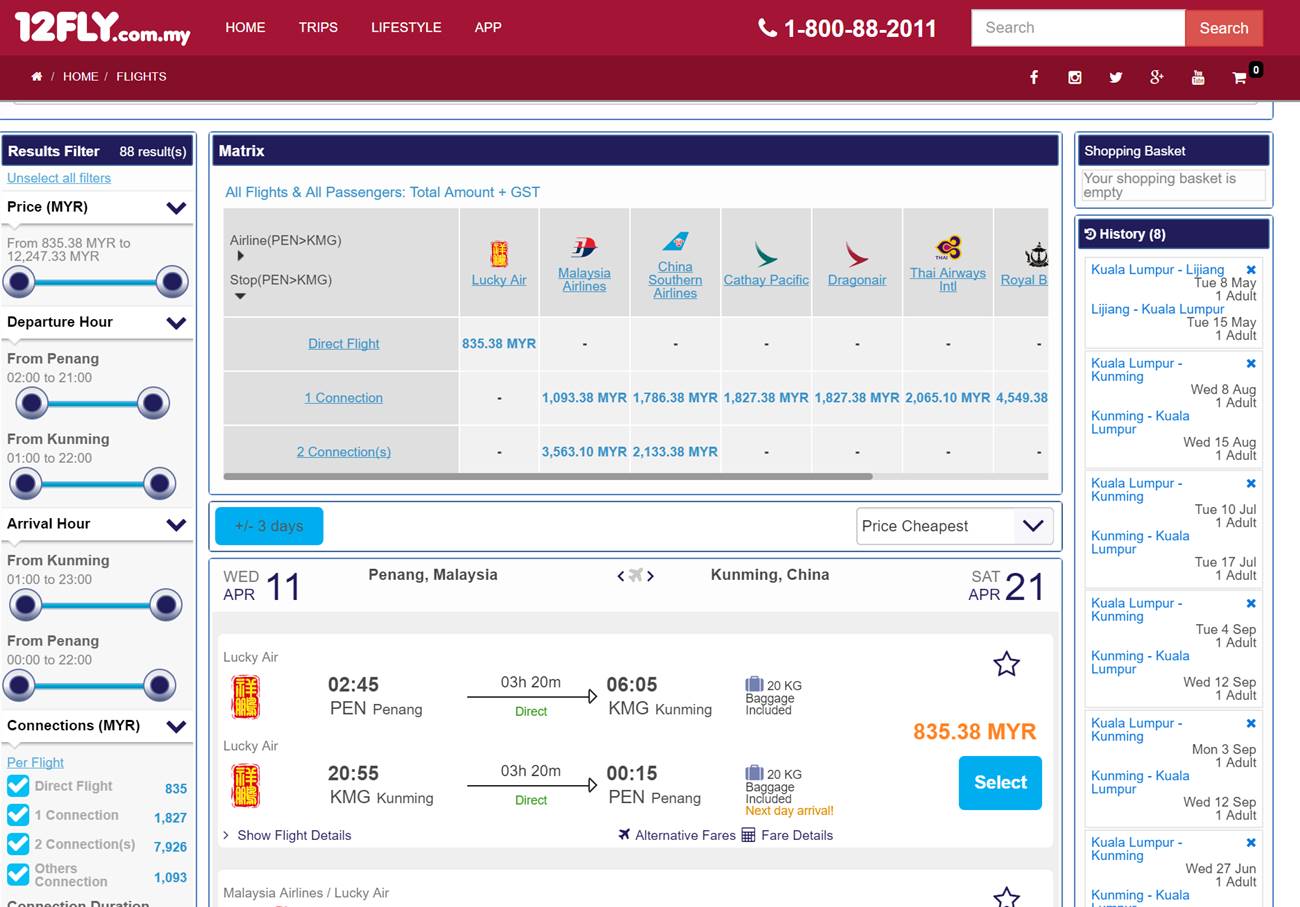Screen dimensions: 1300x907
Task: Click the Per Flight link
Action: [35, 762]
